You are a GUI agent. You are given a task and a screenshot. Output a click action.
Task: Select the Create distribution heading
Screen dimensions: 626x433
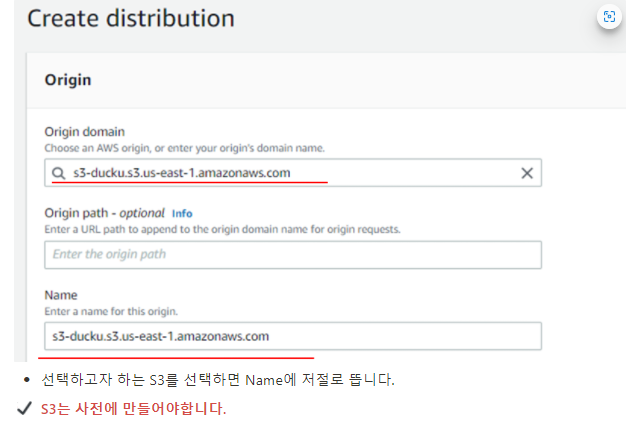pos(131,18)
